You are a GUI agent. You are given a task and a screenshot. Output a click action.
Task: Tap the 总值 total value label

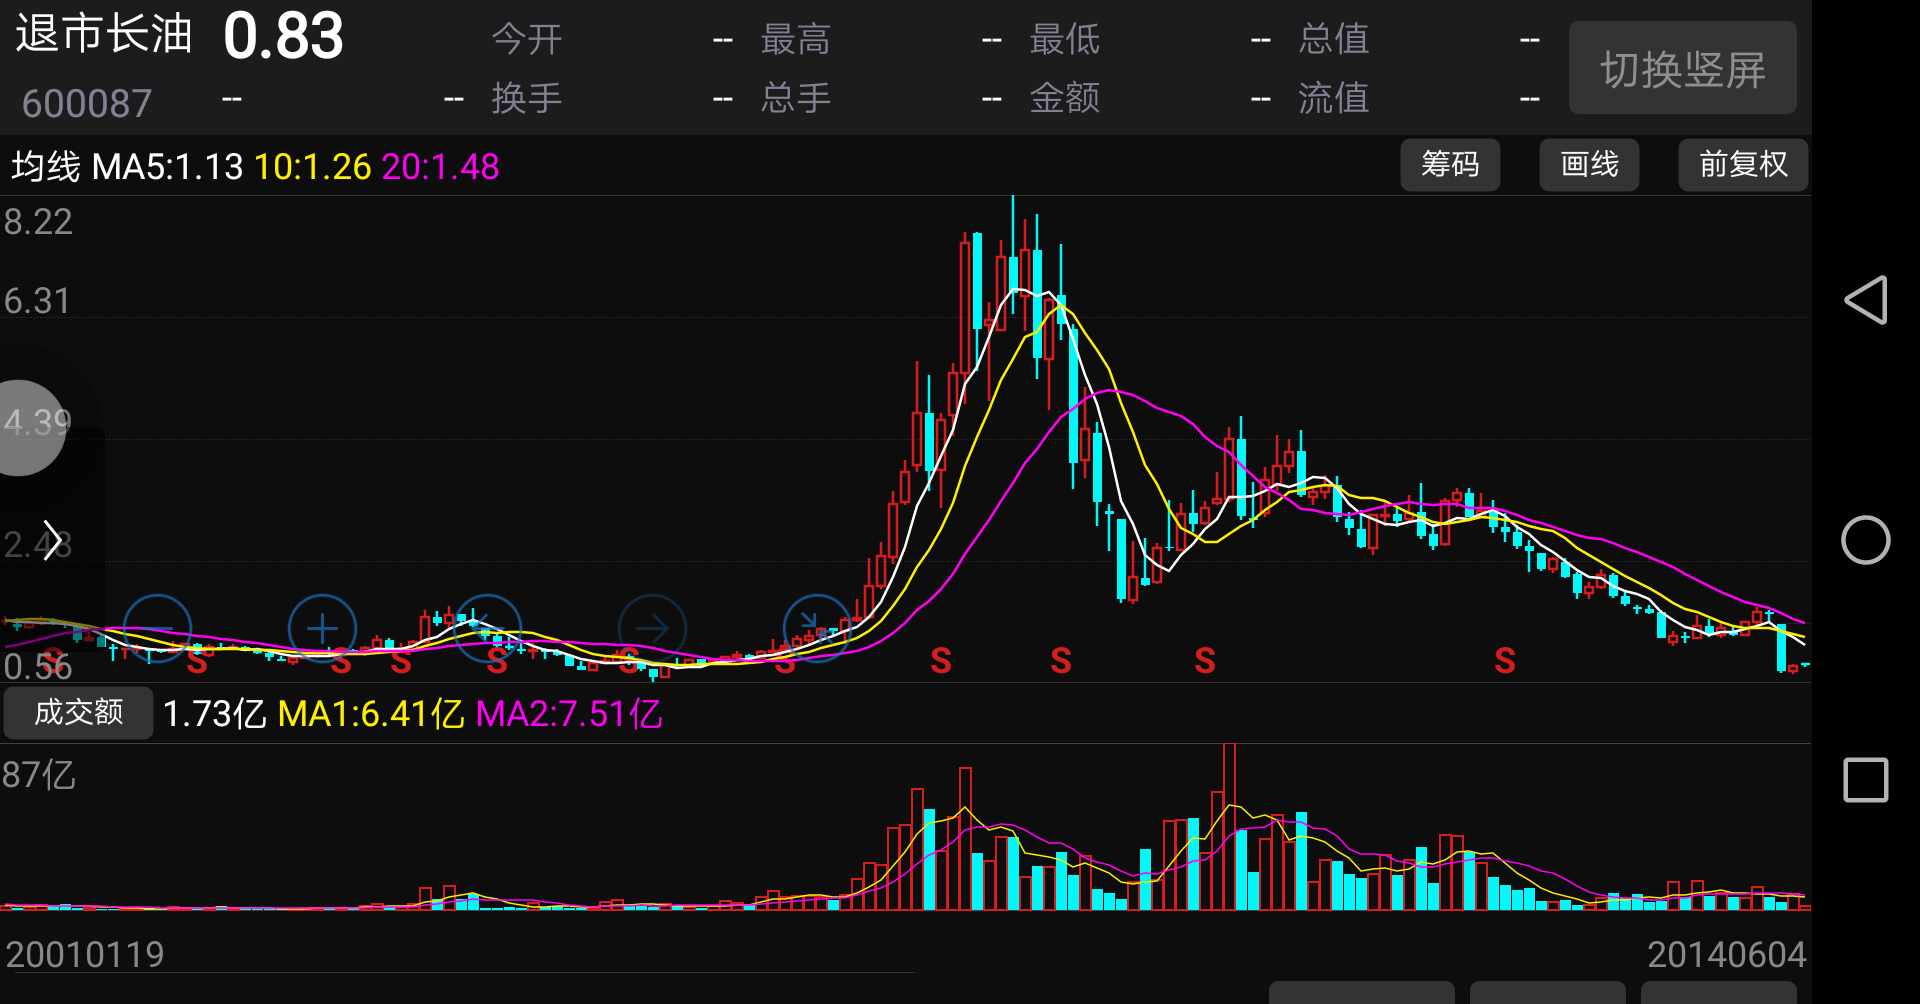click(1333, 39)
